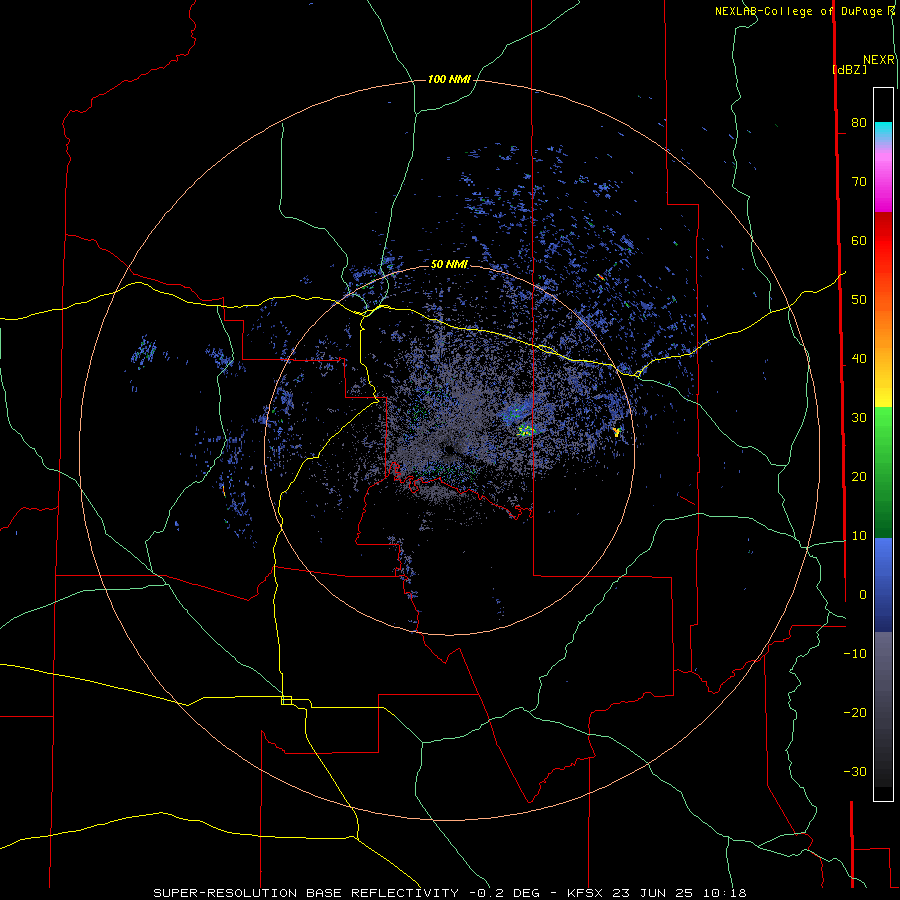Click the -10 value on the dBZ scale
This screenshot has width=900, height=900.
click(x=855, y=654)
